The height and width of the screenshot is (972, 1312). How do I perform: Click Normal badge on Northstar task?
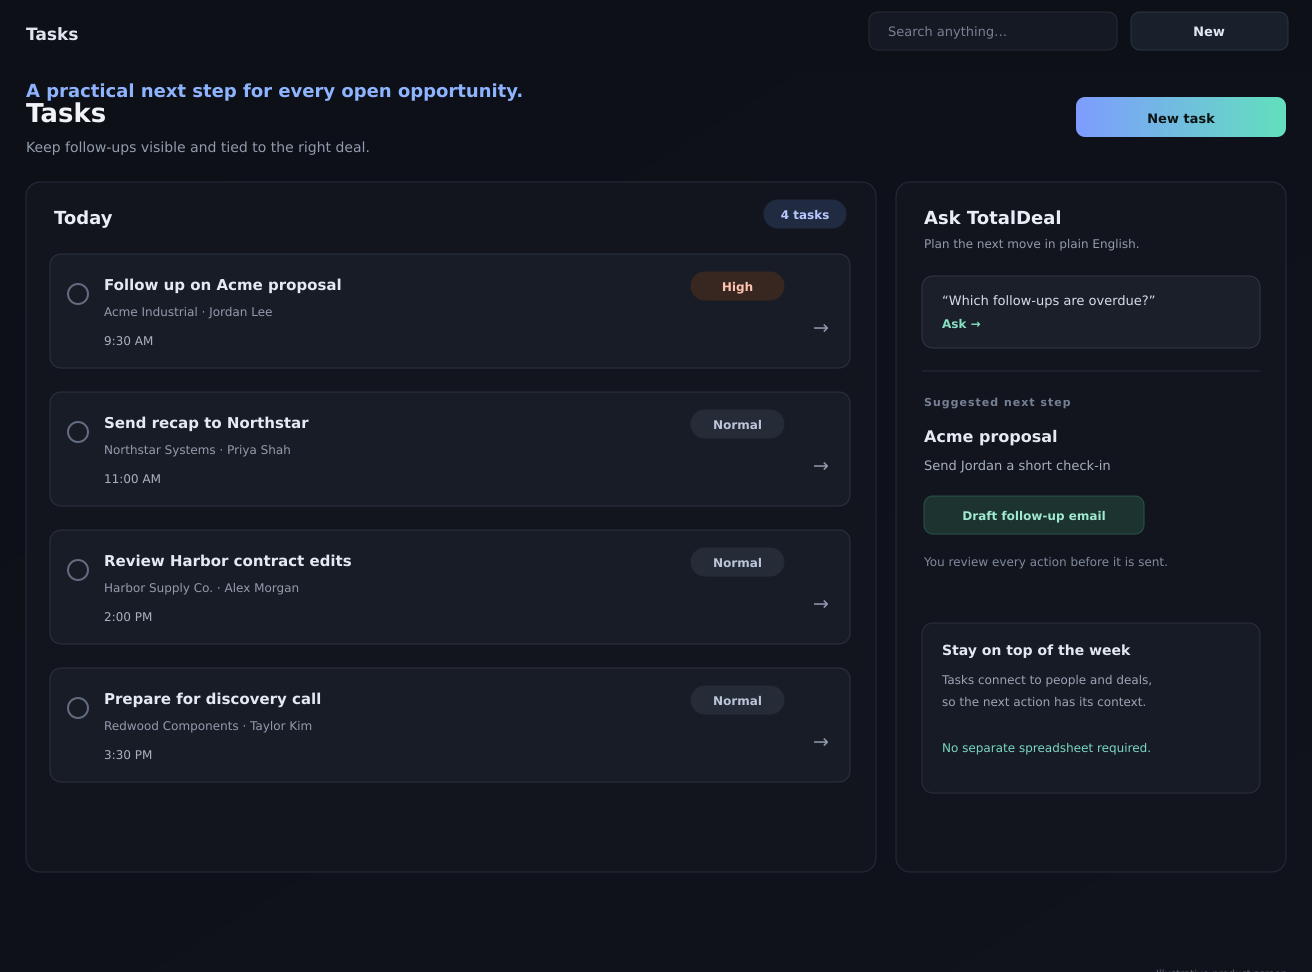pyautogui.click(x=737, y=424)
